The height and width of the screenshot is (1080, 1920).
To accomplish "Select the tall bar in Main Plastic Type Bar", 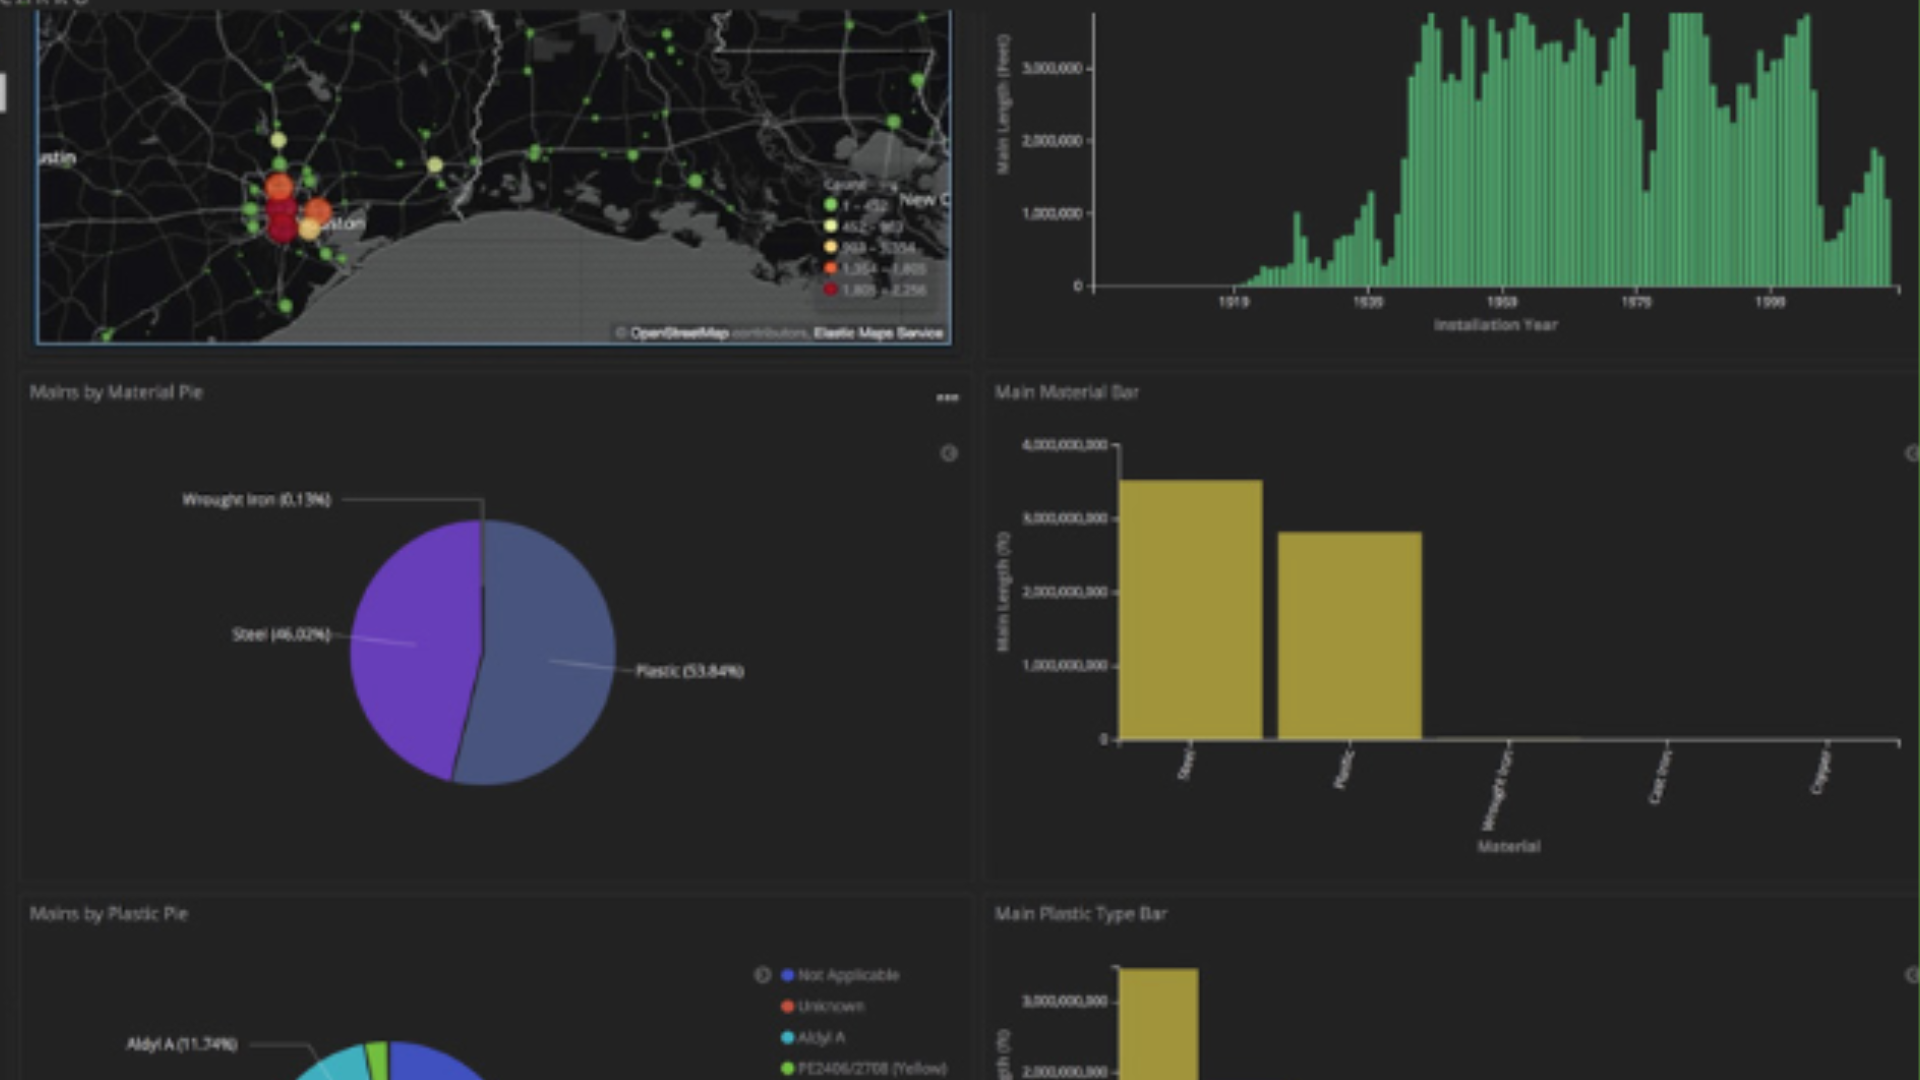I will (x=1158, y=1023).
